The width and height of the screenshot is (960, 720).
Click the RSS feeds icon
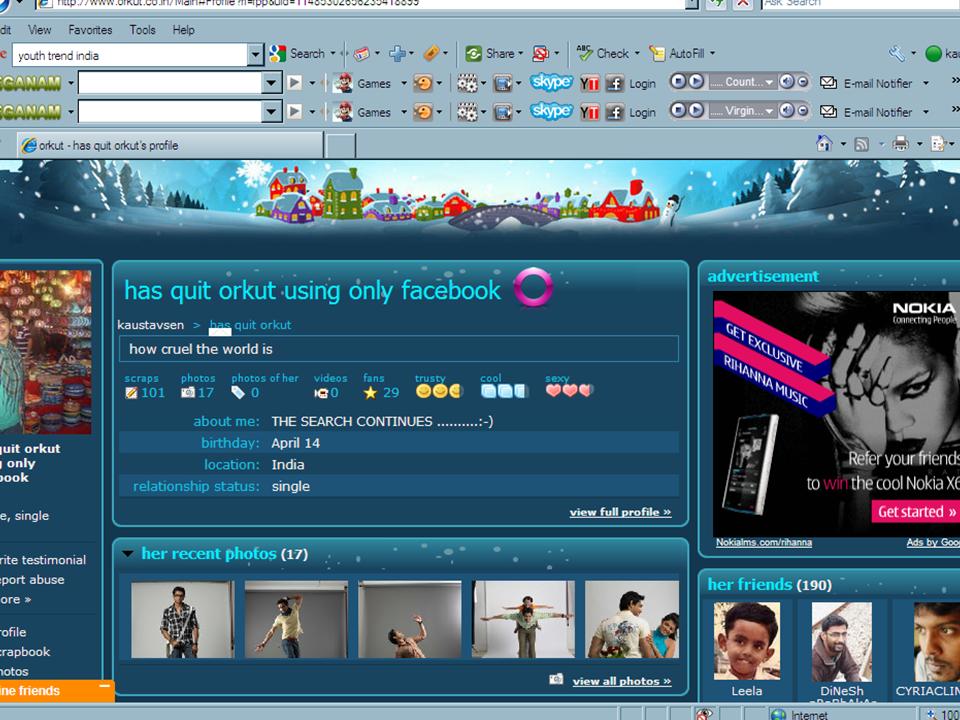(x=861, y=144)
